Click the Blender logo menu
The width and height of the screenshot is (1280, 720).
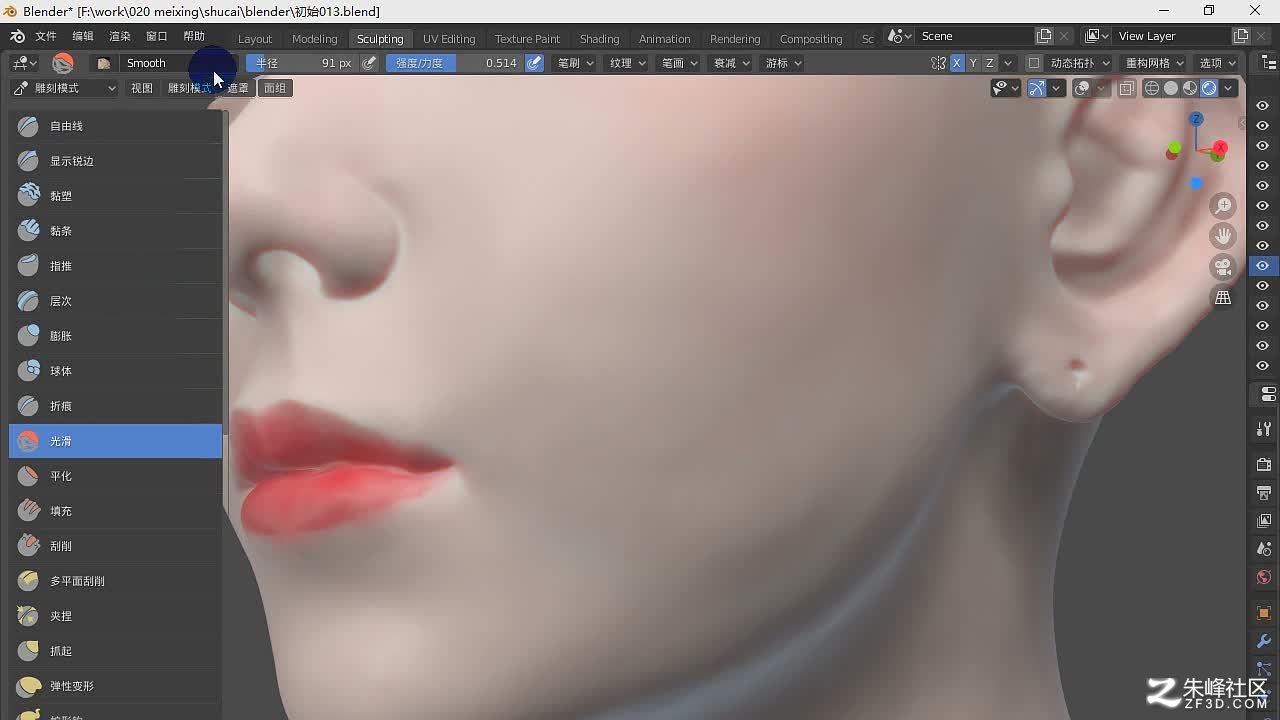click(17, 36)
